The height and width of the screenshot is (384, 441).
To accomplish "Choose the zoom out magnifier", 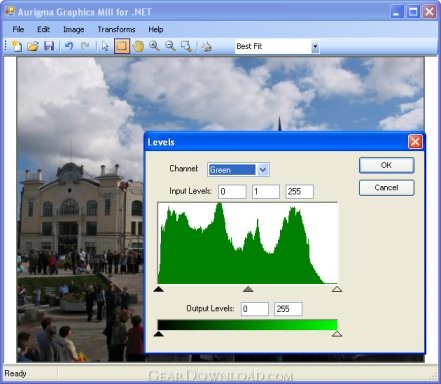I will click(x=170, y=46).
